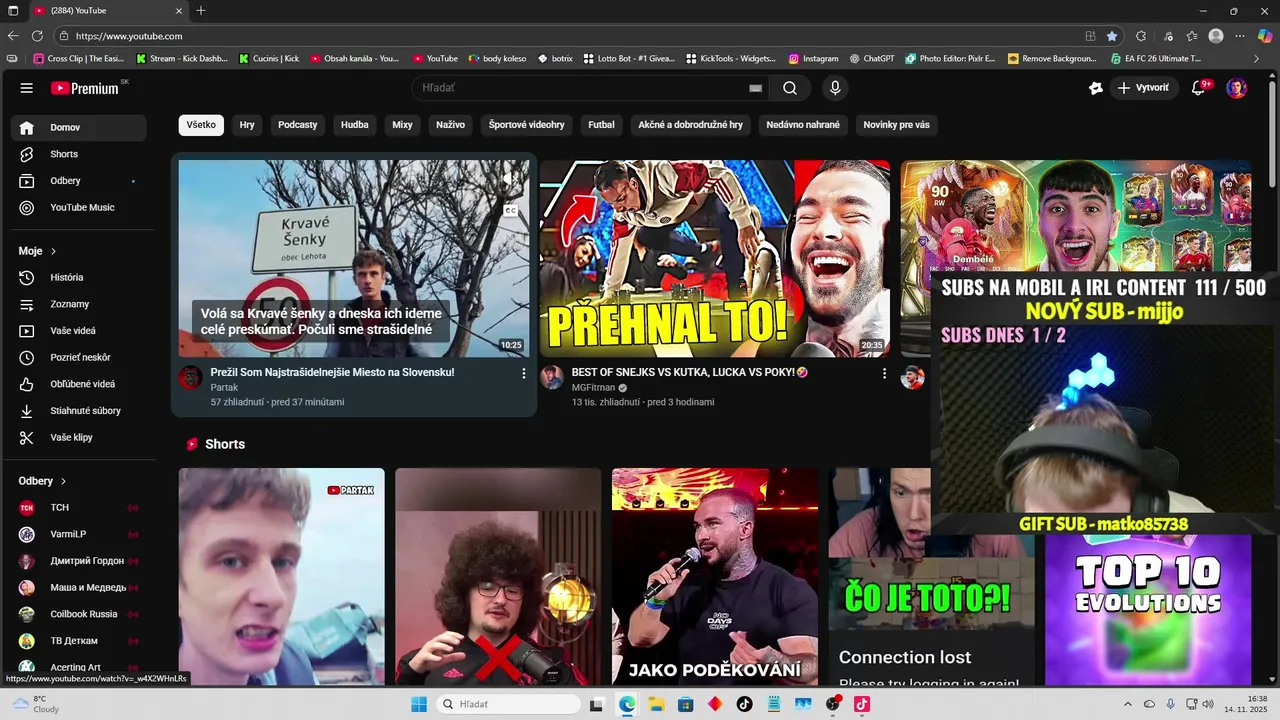
Task: Open Domov in the sidebar
Action: click(78, 127)
